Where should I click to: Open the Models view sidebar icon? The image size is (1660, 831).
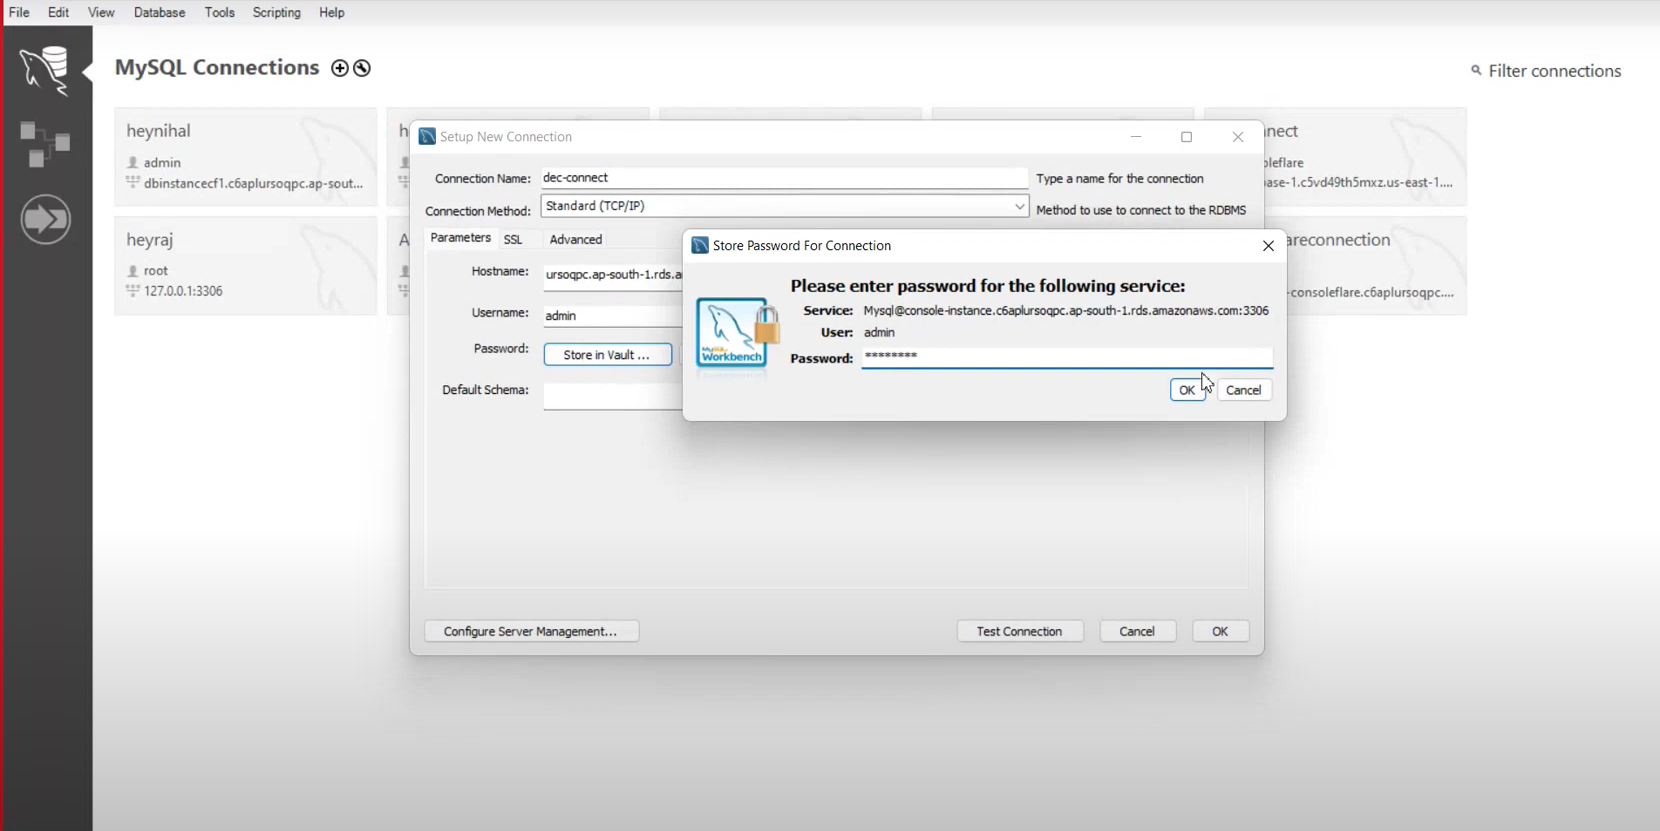click(x=45, y=144)
